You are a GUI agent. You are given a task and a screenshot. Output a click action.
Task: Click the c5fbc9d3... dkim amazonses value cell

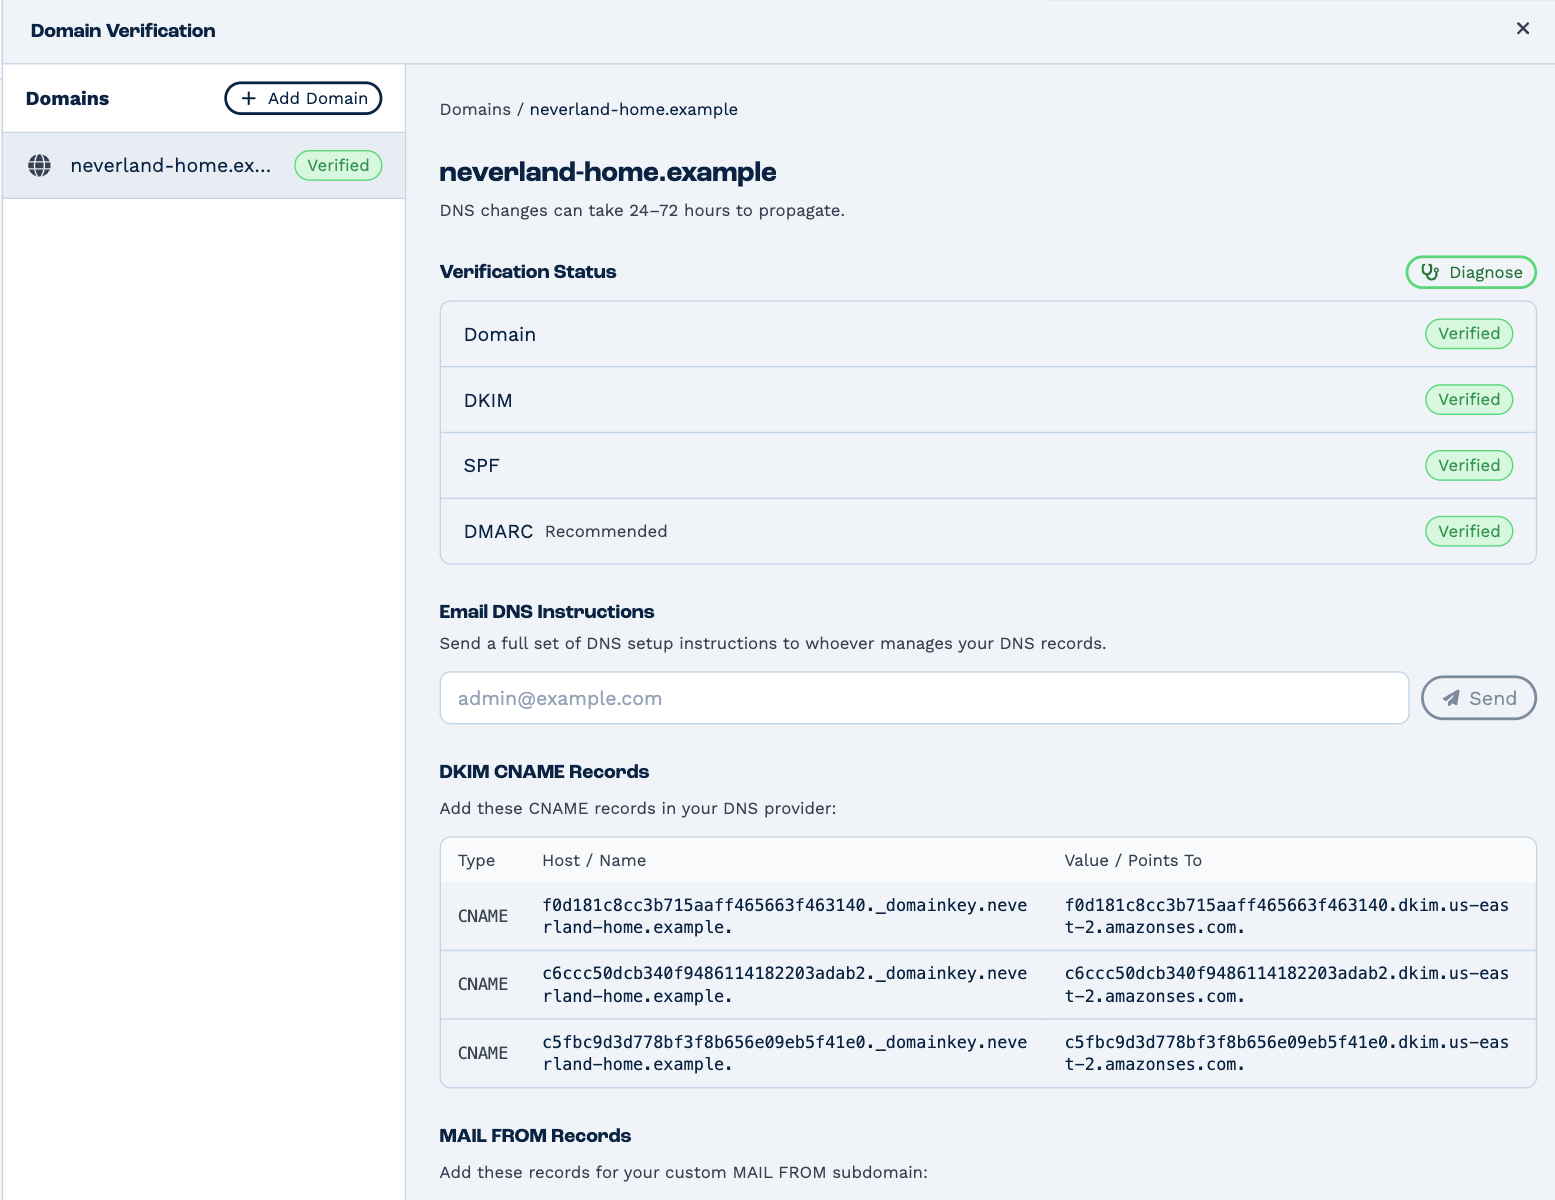(x=1287, y=1053)
